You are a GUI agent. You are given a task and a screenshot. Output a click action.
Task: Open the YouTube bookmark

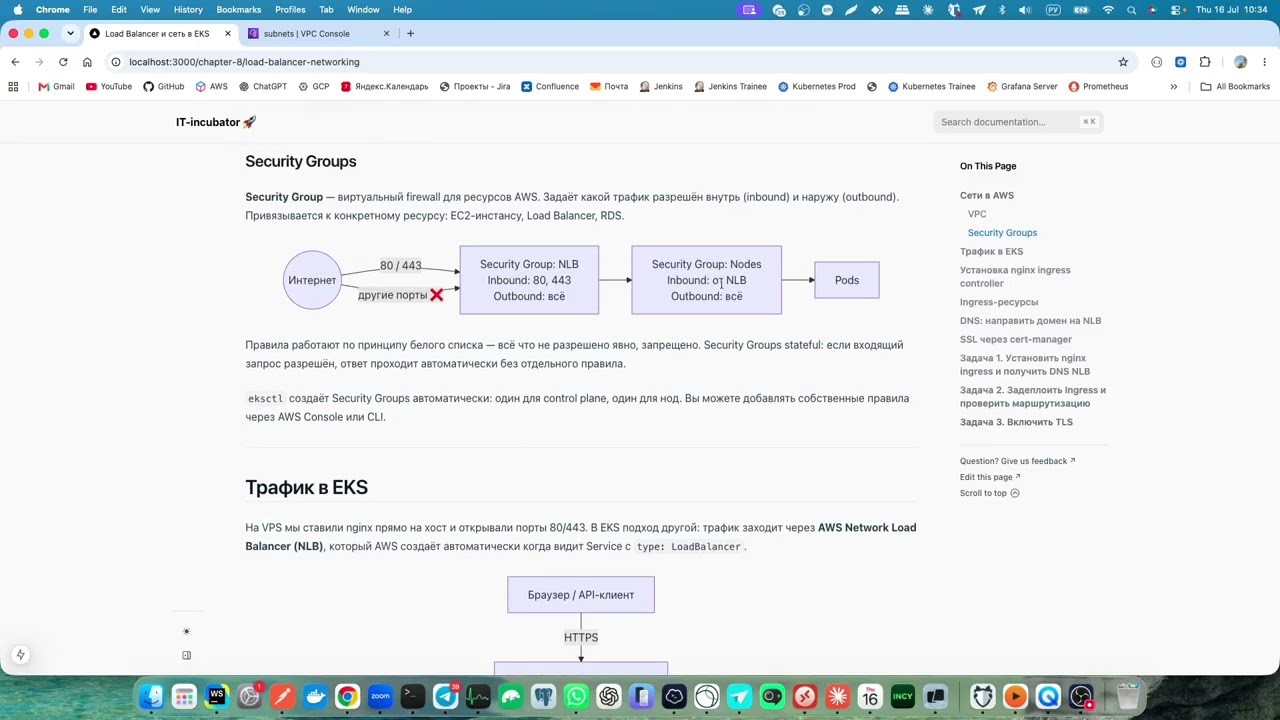[x=109, y=87]
